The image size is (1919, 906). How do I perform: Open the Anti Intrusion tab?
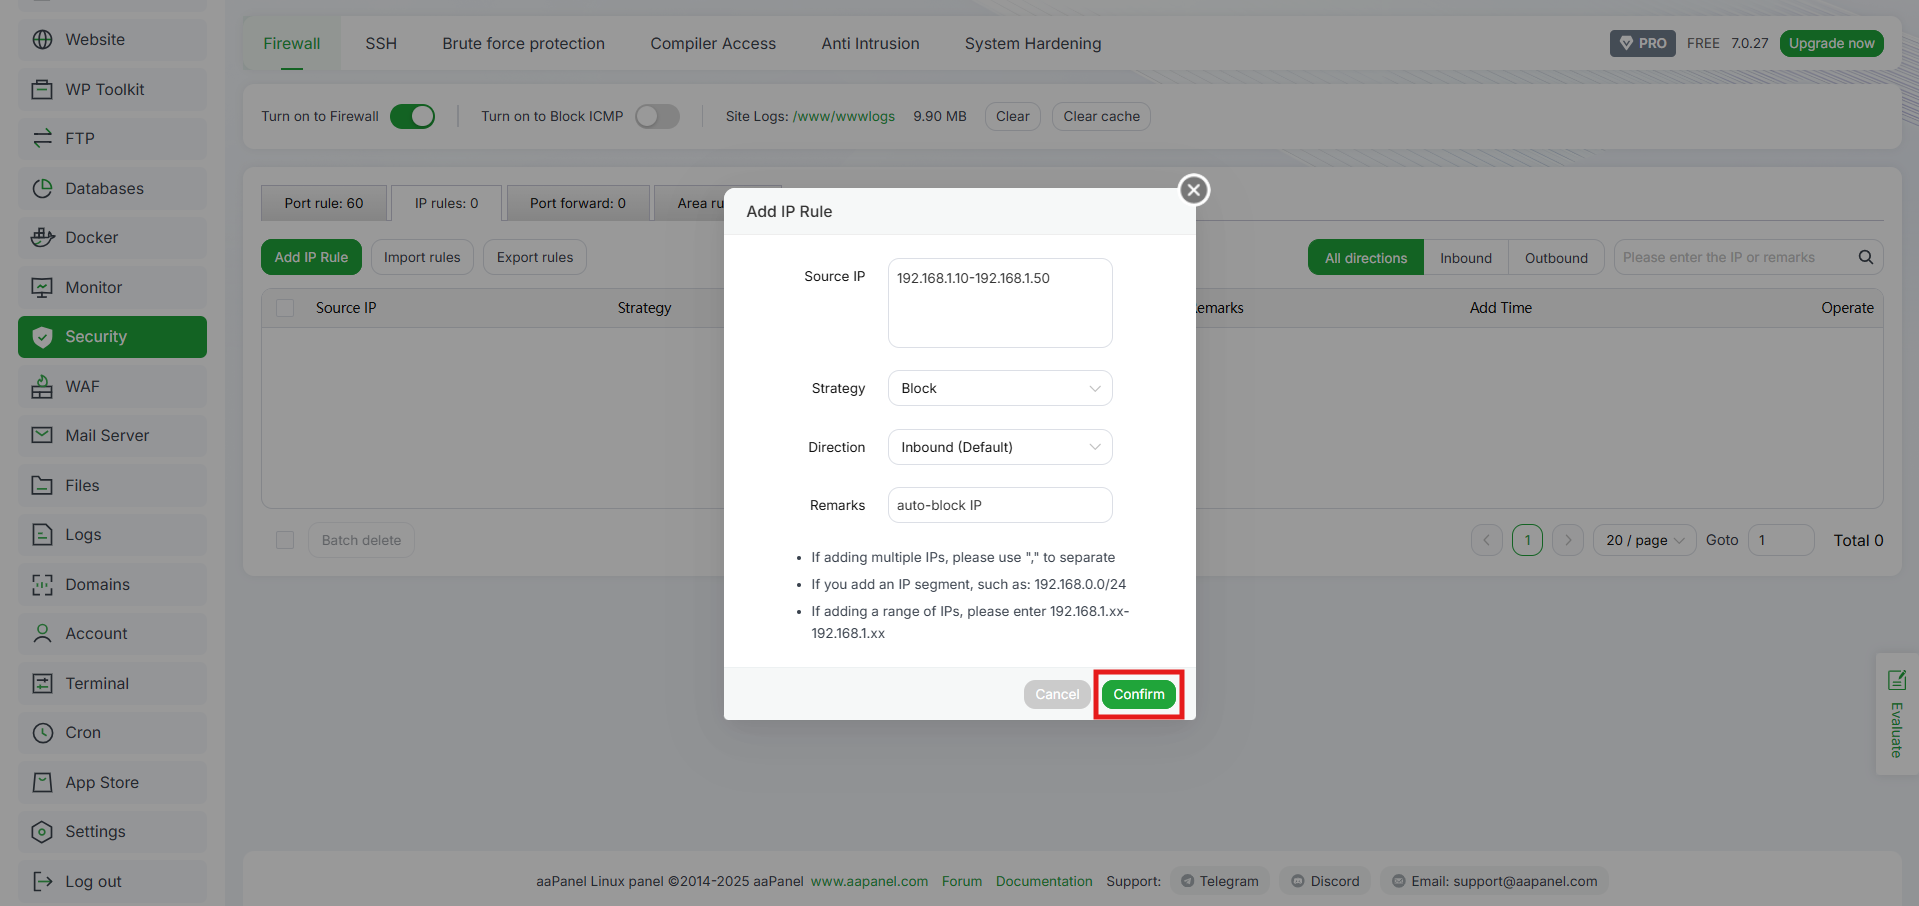(870, 43)
